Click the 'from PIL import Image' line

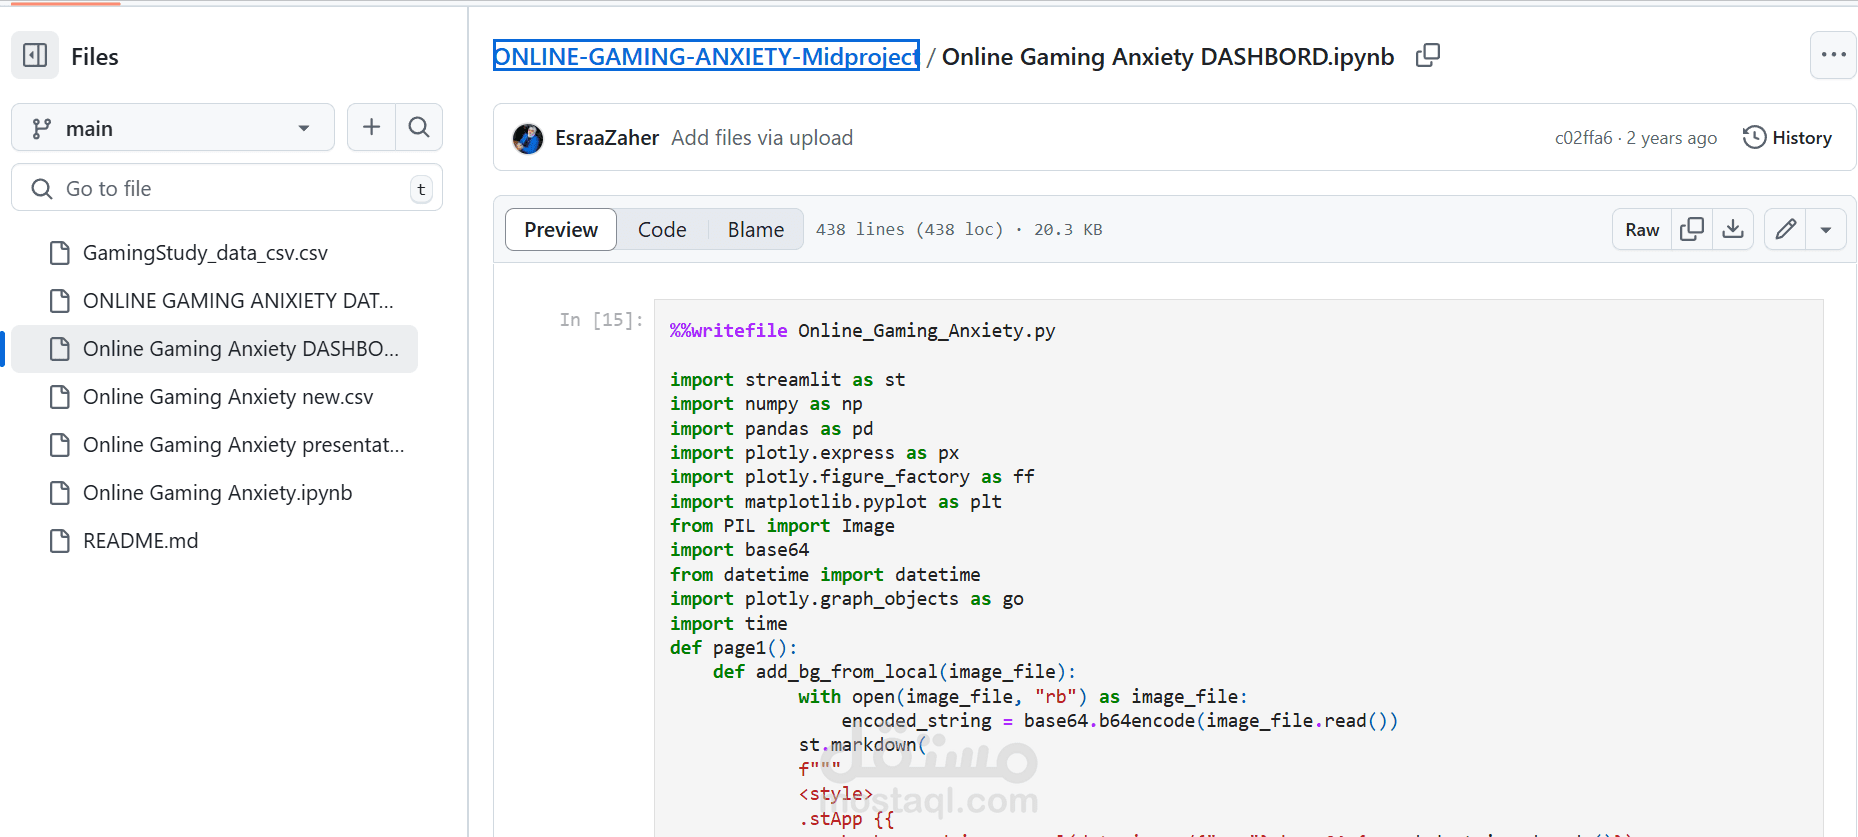point(782,526)
